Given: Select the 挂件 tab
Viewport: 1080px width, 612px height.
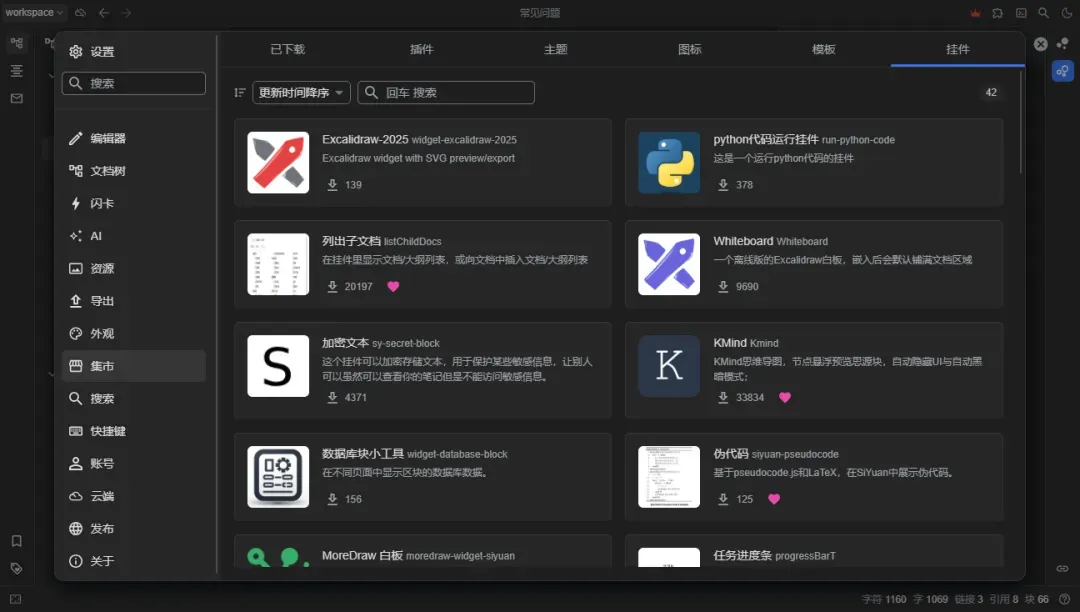Looking at the screenshot, I should [957, 49].
